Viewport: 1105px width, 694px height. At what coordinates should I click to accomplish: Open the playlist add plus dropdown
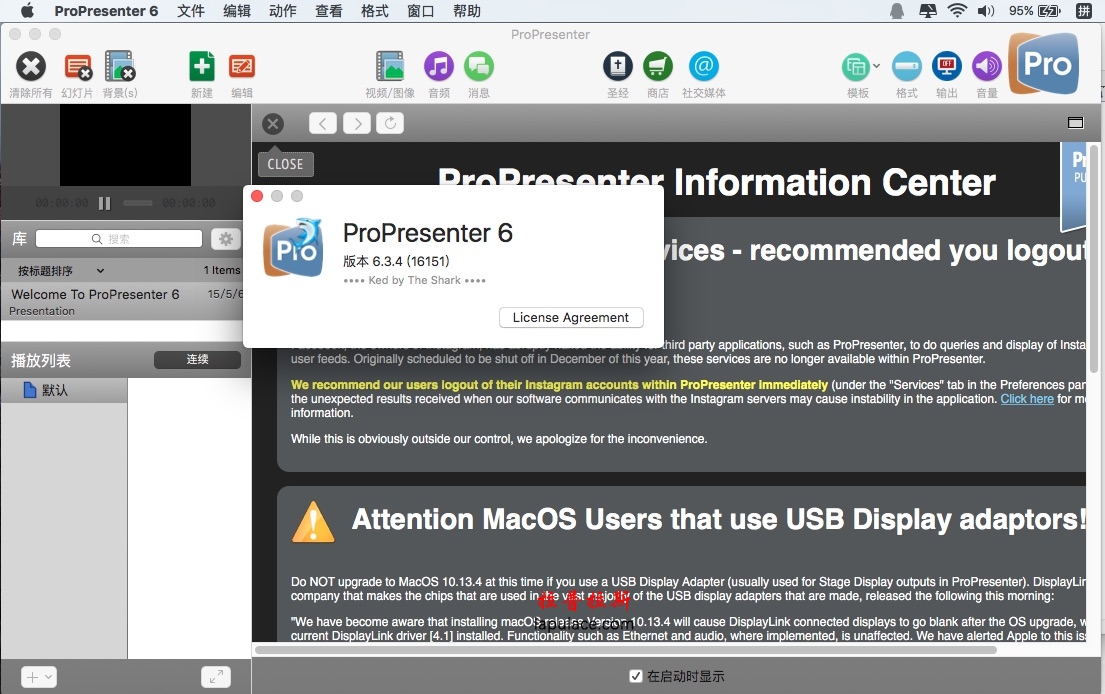[x=39, y=677]
